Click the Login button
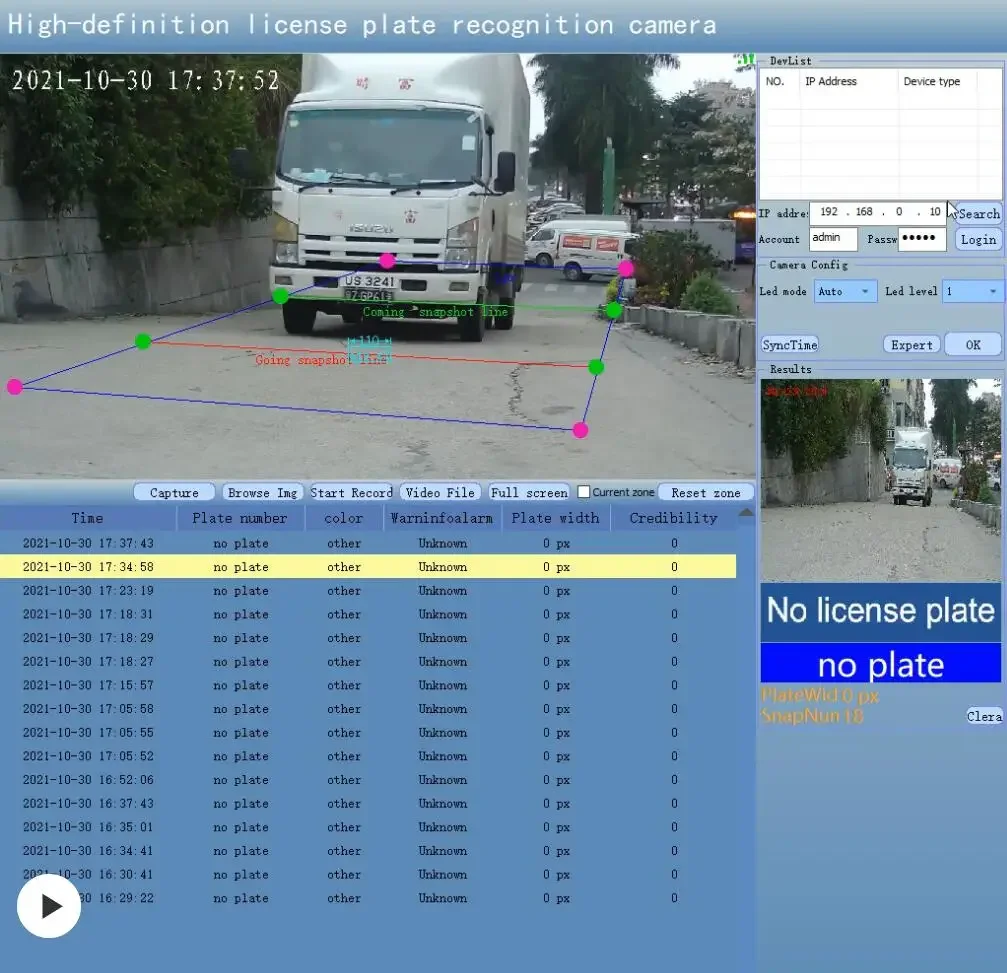This screenshot has width=1007, height=973. (978, 240)
